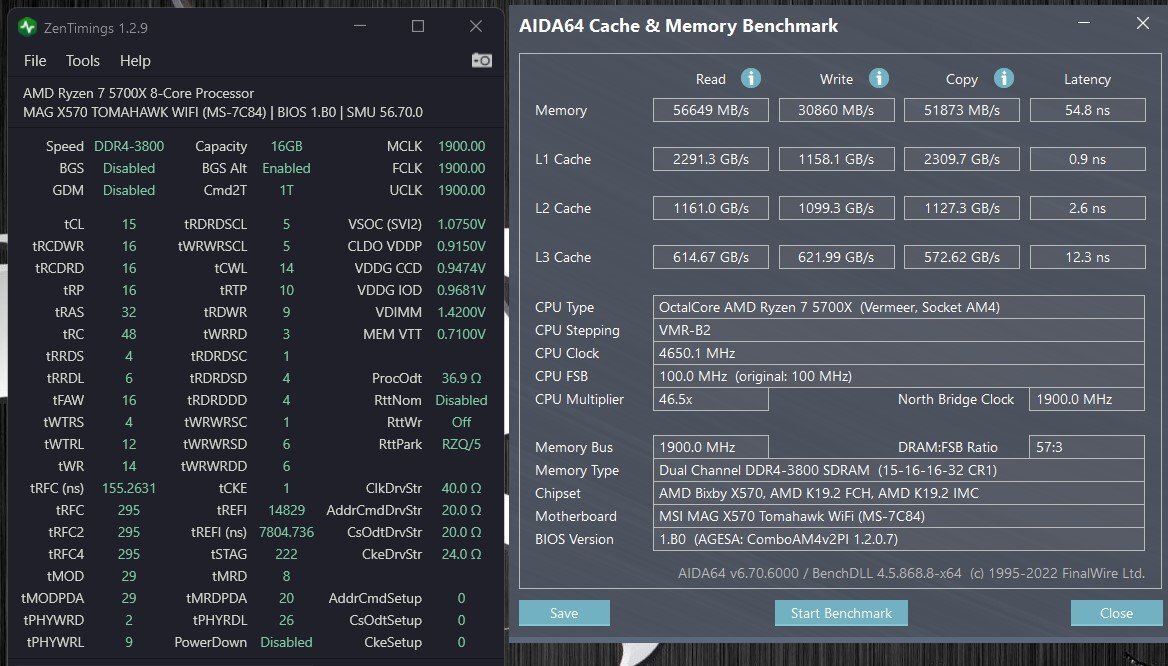This screenshot has height=666, width=1168.
Task: Open the File menu in ZenTimings
Action: [35, 61]
